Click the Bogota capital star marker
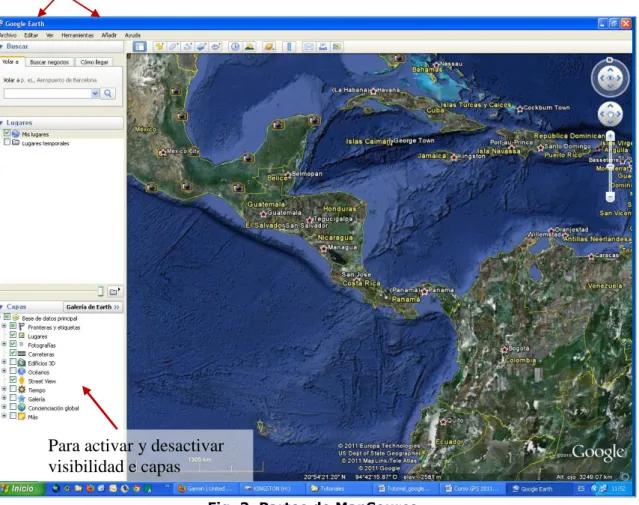Screen dimensions: 639x505 [504, 349]
